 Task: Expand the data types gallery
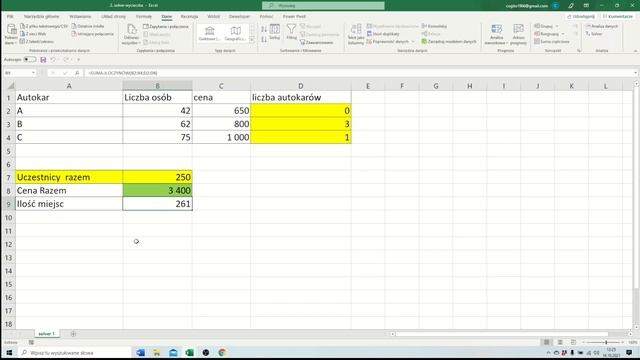252,40
